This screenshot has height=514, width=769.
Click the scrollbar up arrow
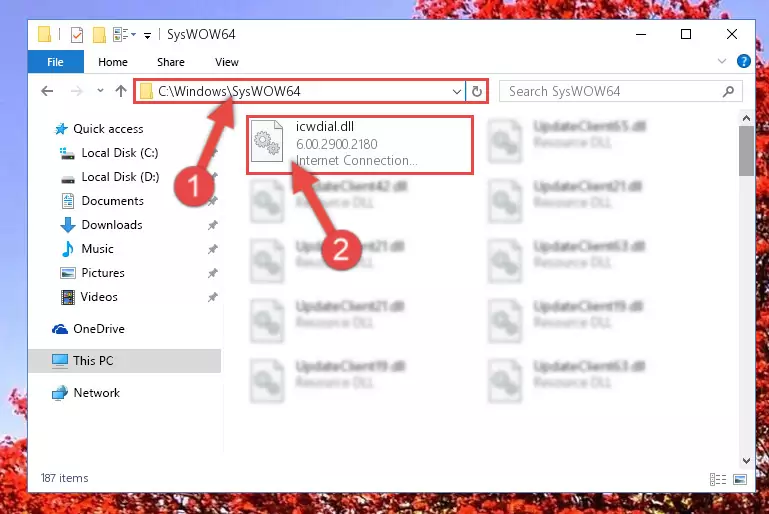point(746,118)
